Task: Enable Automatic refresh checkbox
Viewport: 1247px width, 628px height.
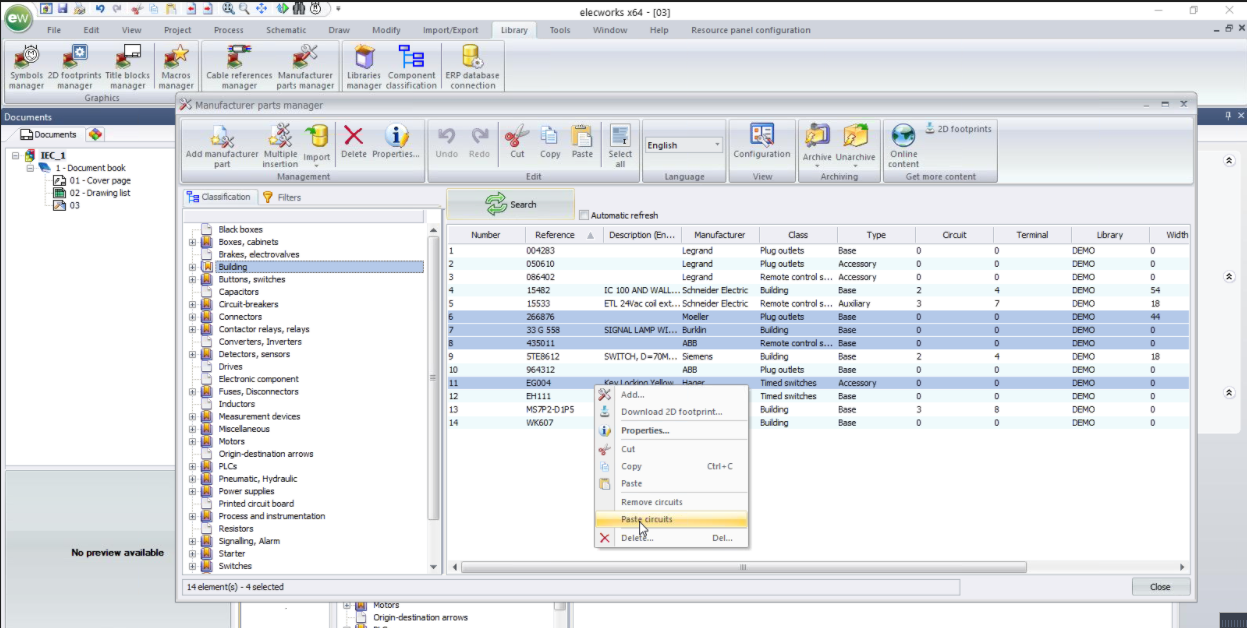Action: [585, 215]
